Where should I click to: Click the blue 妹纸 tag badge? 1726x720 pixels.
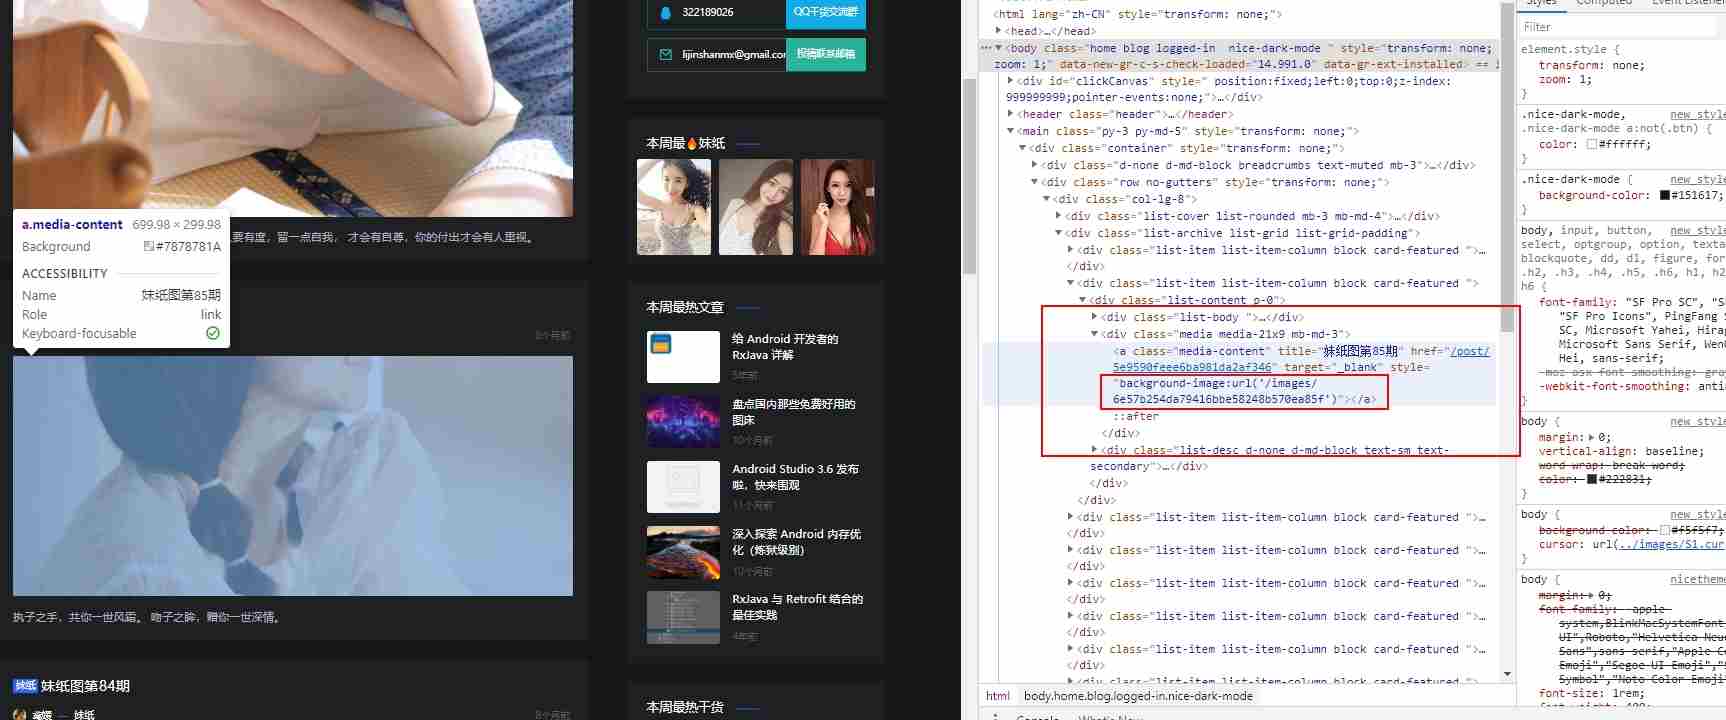(x=25, y=686)
